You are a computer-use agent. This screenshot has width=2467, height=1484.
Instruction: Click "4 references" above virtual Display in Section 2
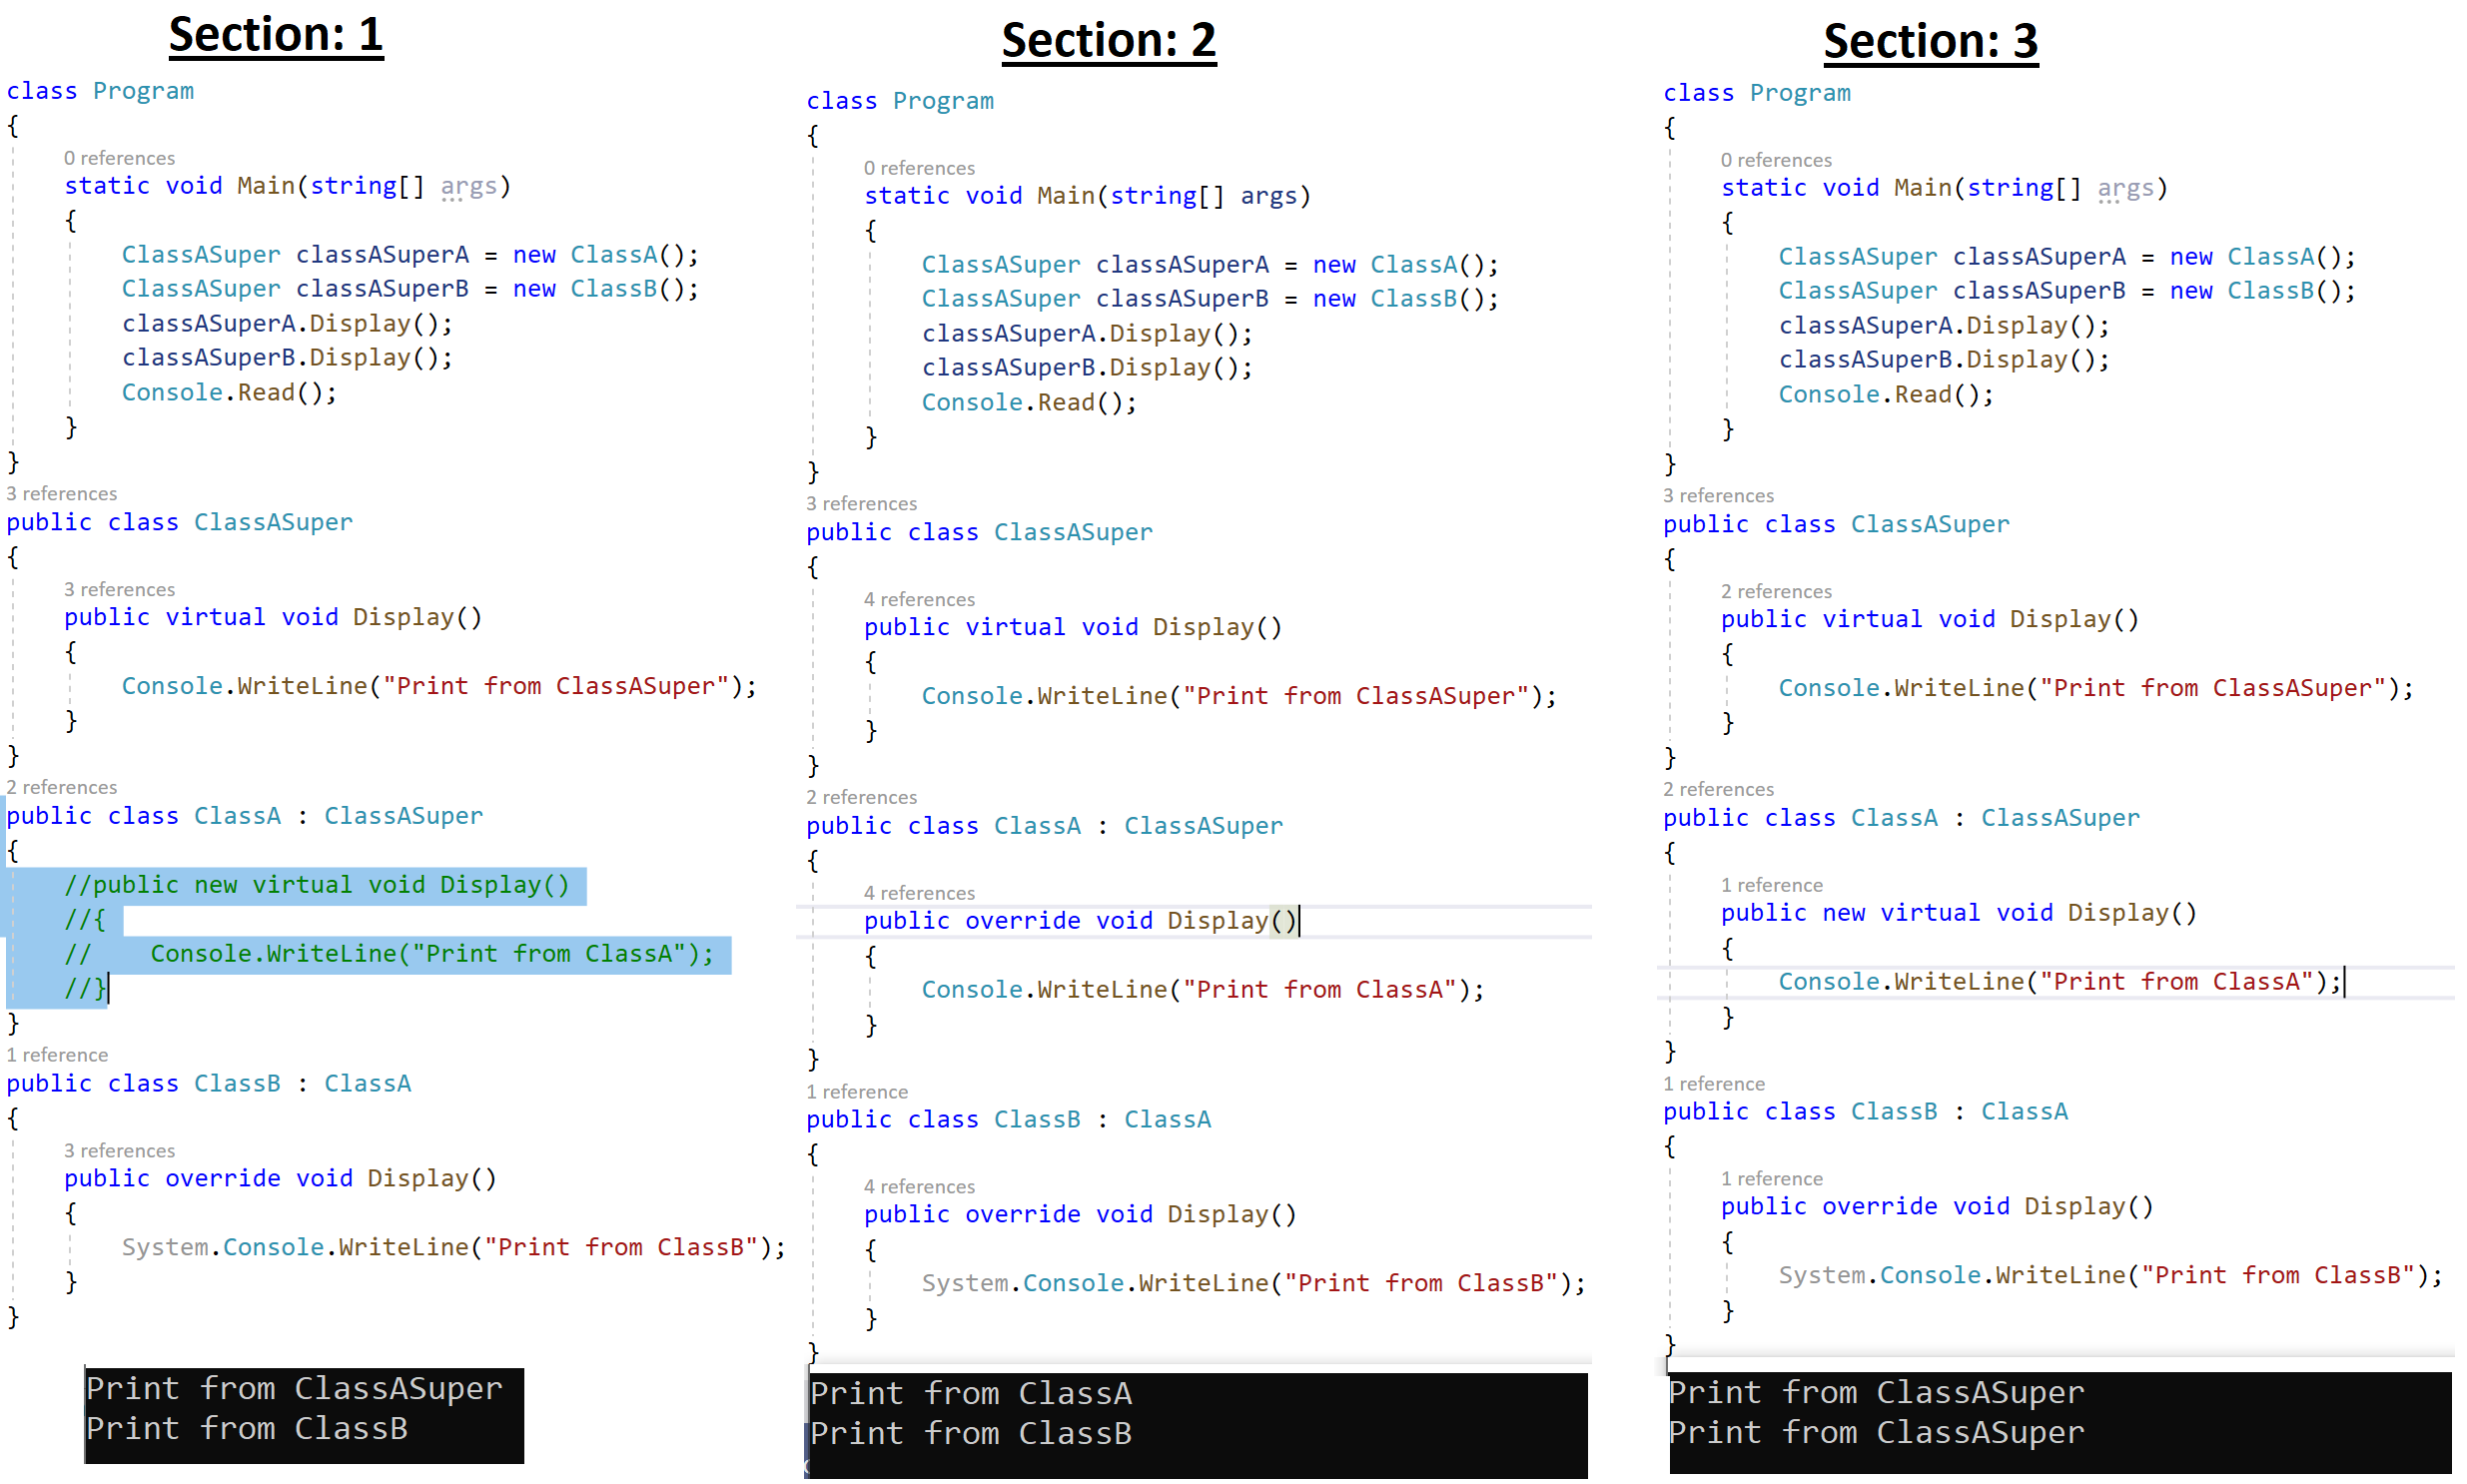pyautogui.click(x=919, y=599)
